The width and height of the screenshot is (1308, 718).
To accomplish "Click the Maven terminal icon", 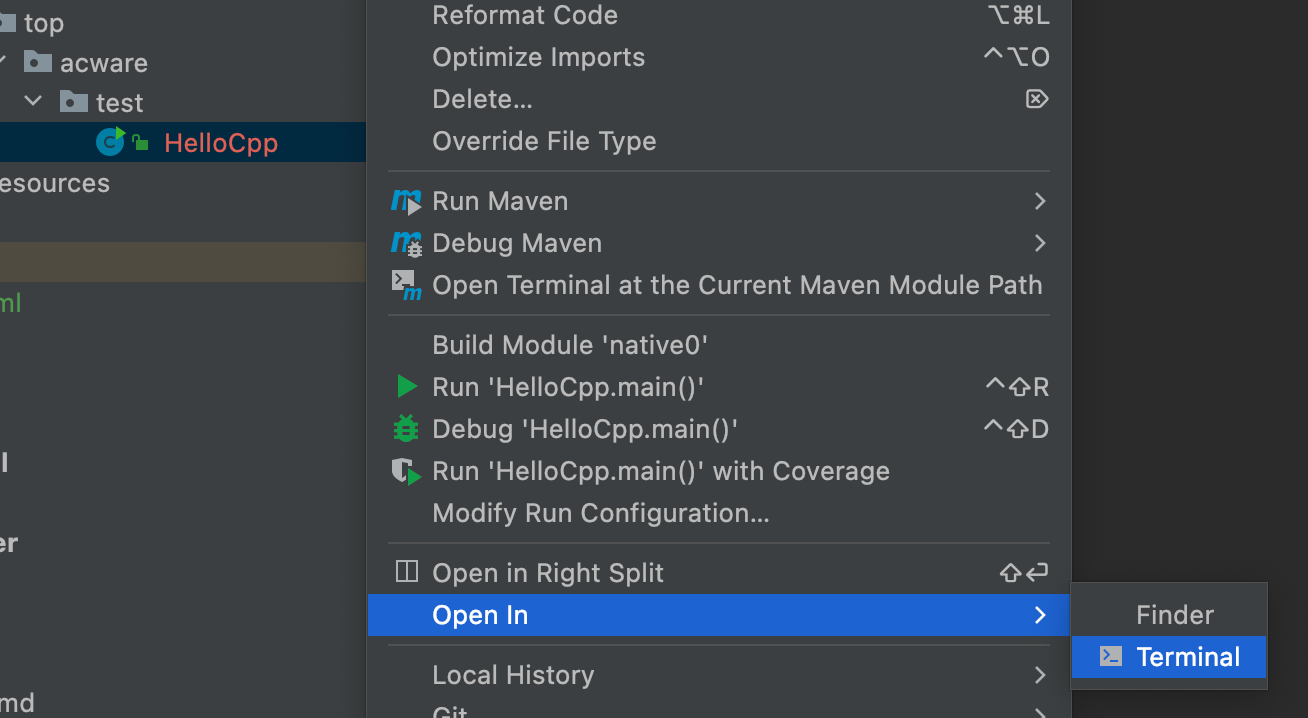I will [x=406, y=286].
